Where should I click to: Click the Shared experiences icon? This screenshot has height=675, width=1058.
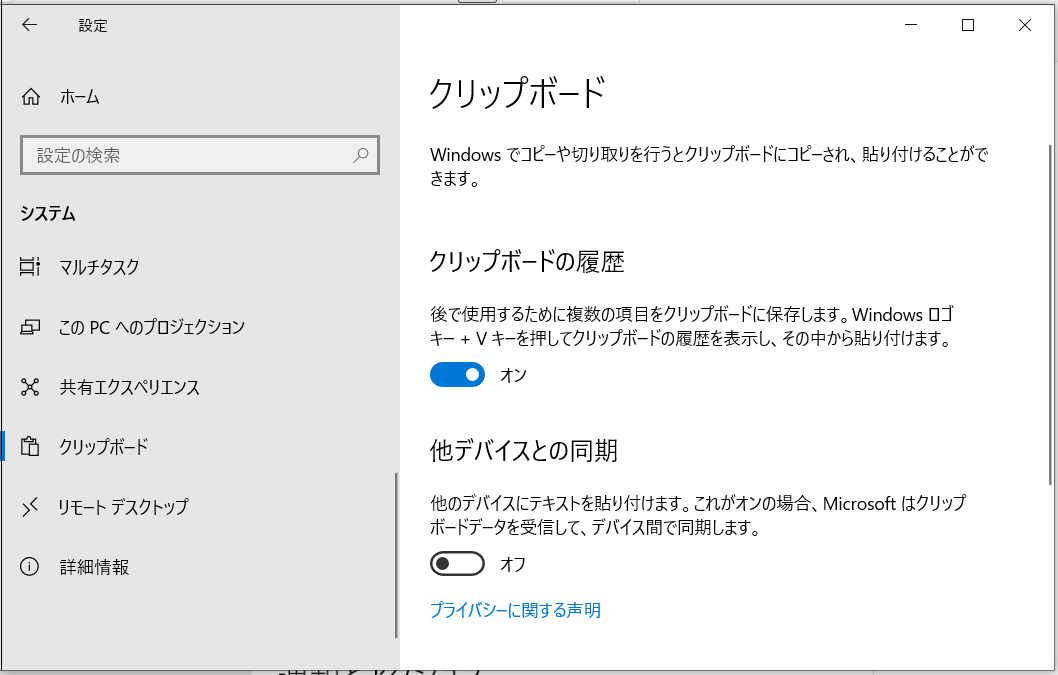(30, 387)
